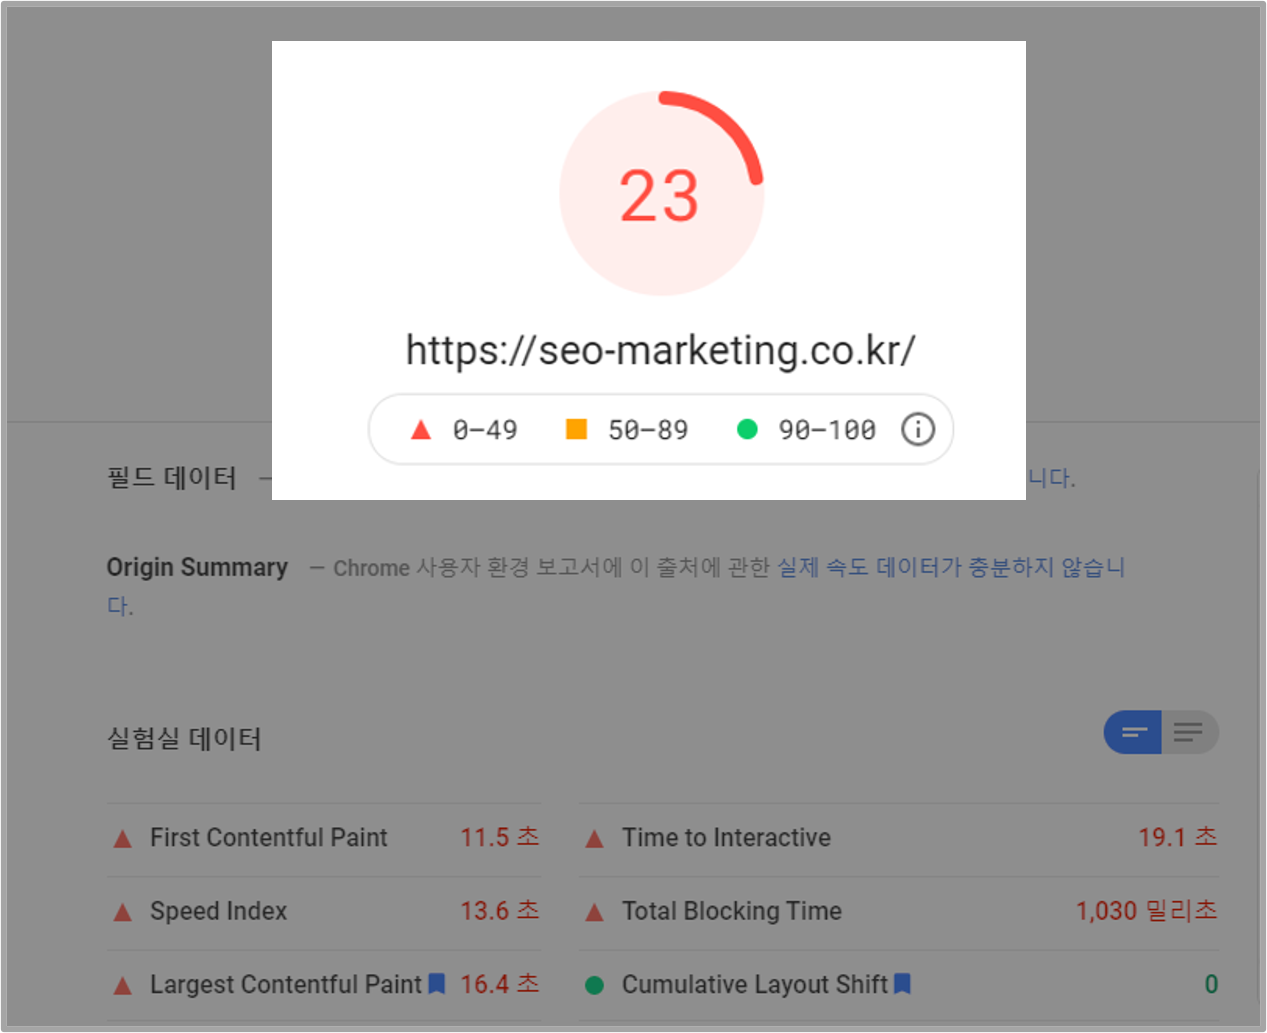Screen dimensions: 1267x1033
Task: Click the bookmark icon next to Largest Contentful Paint
Action: click(436, 984)
